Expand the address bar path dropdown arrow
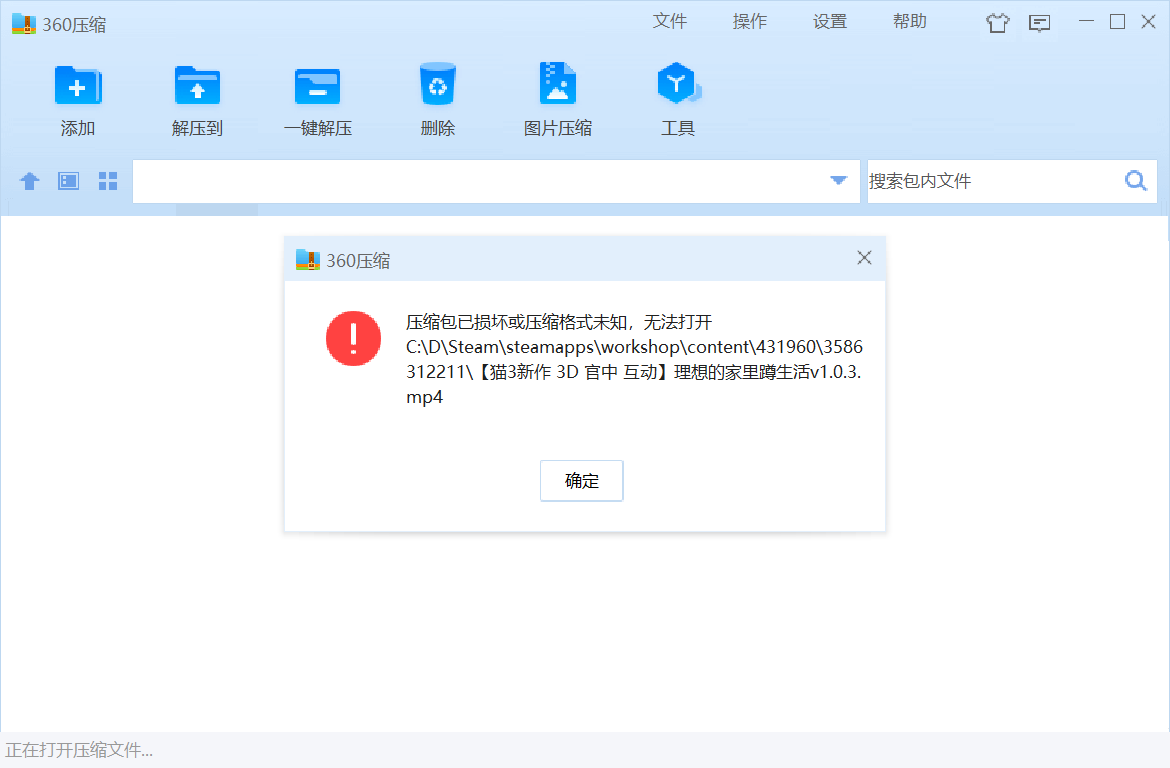The image size is (1170, 768). (838, 181)
